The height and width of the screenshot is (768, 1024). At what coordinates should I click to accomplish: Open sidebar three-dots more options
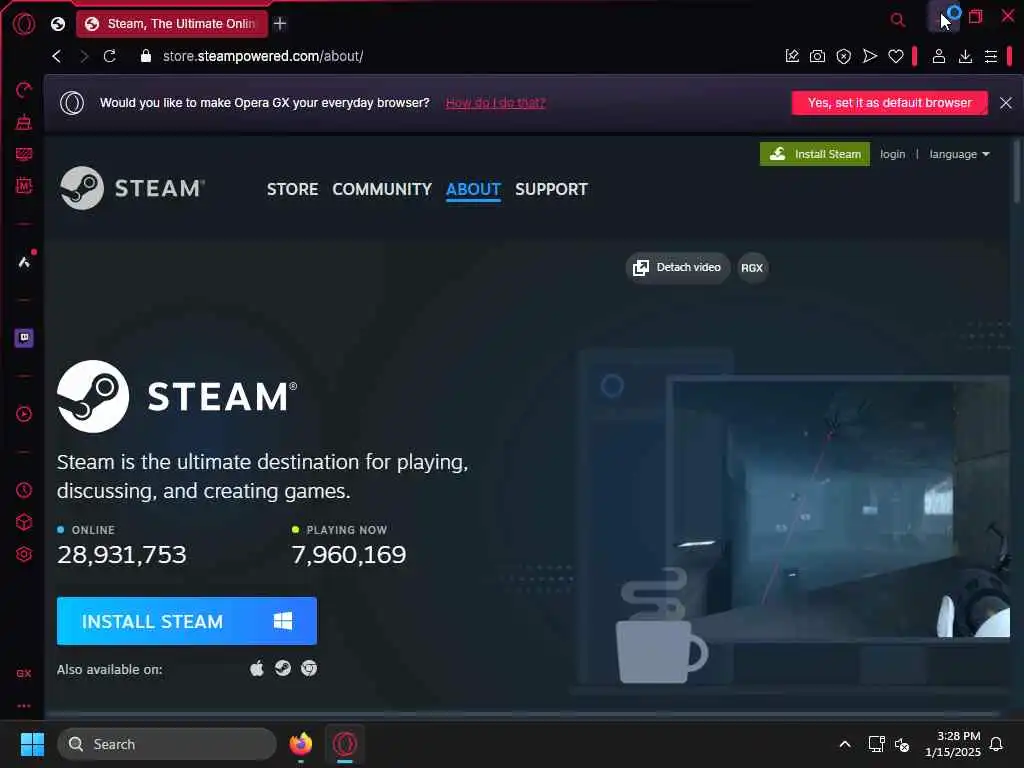24,706
